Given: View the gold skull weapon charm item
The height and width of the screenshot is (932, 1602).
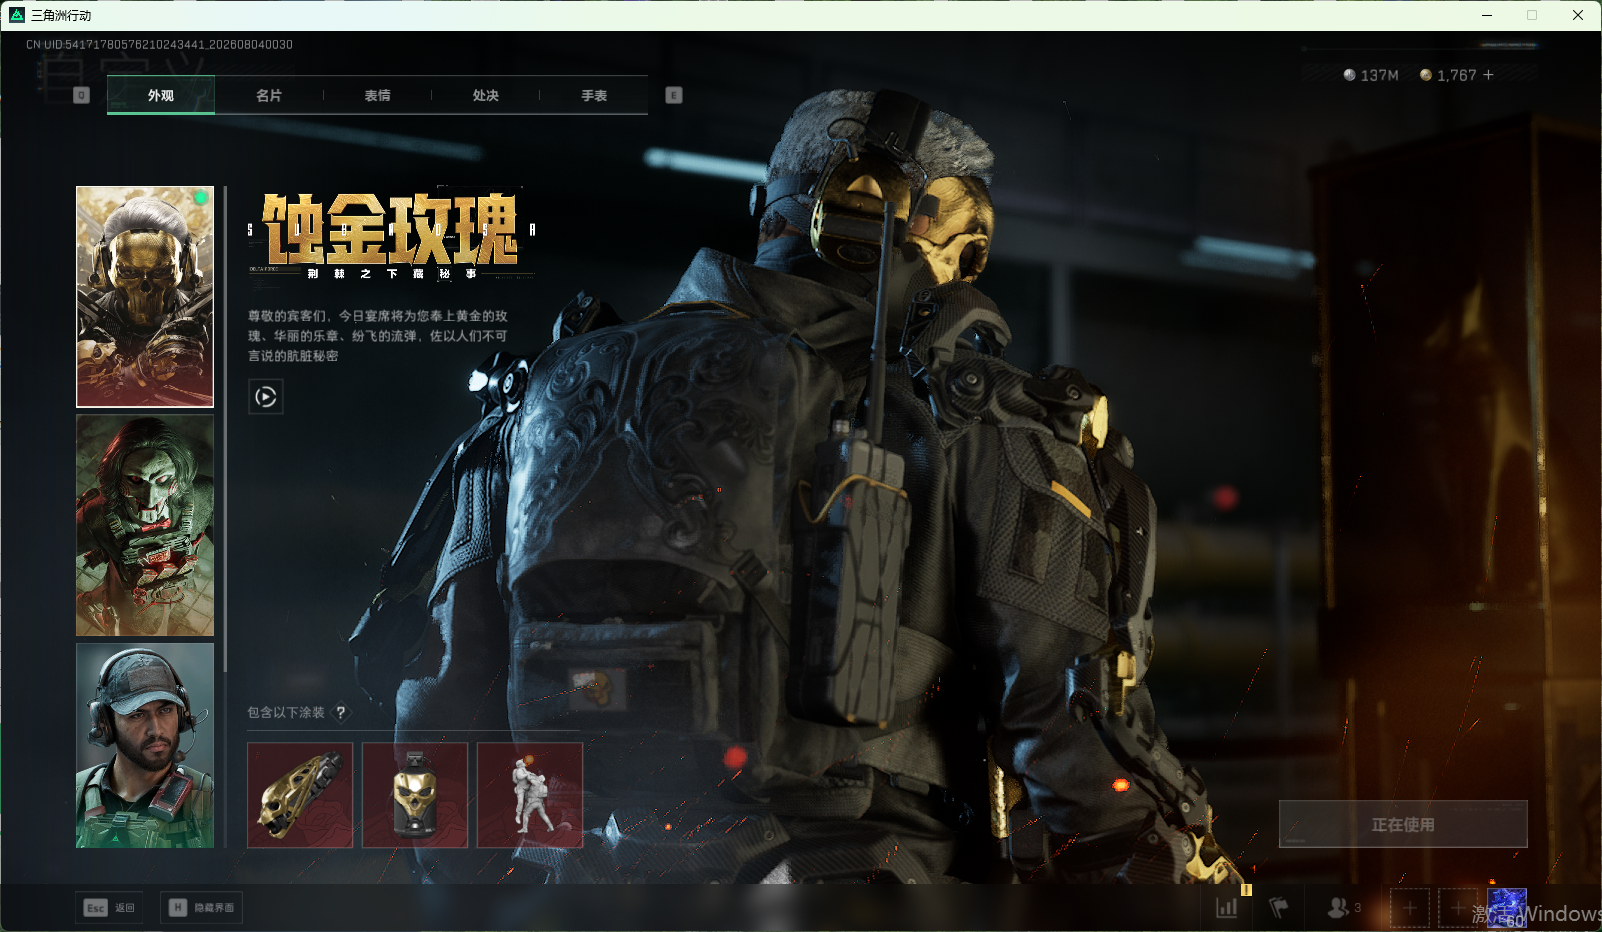Looking at the screenshot, I should [x=300, y=795].
